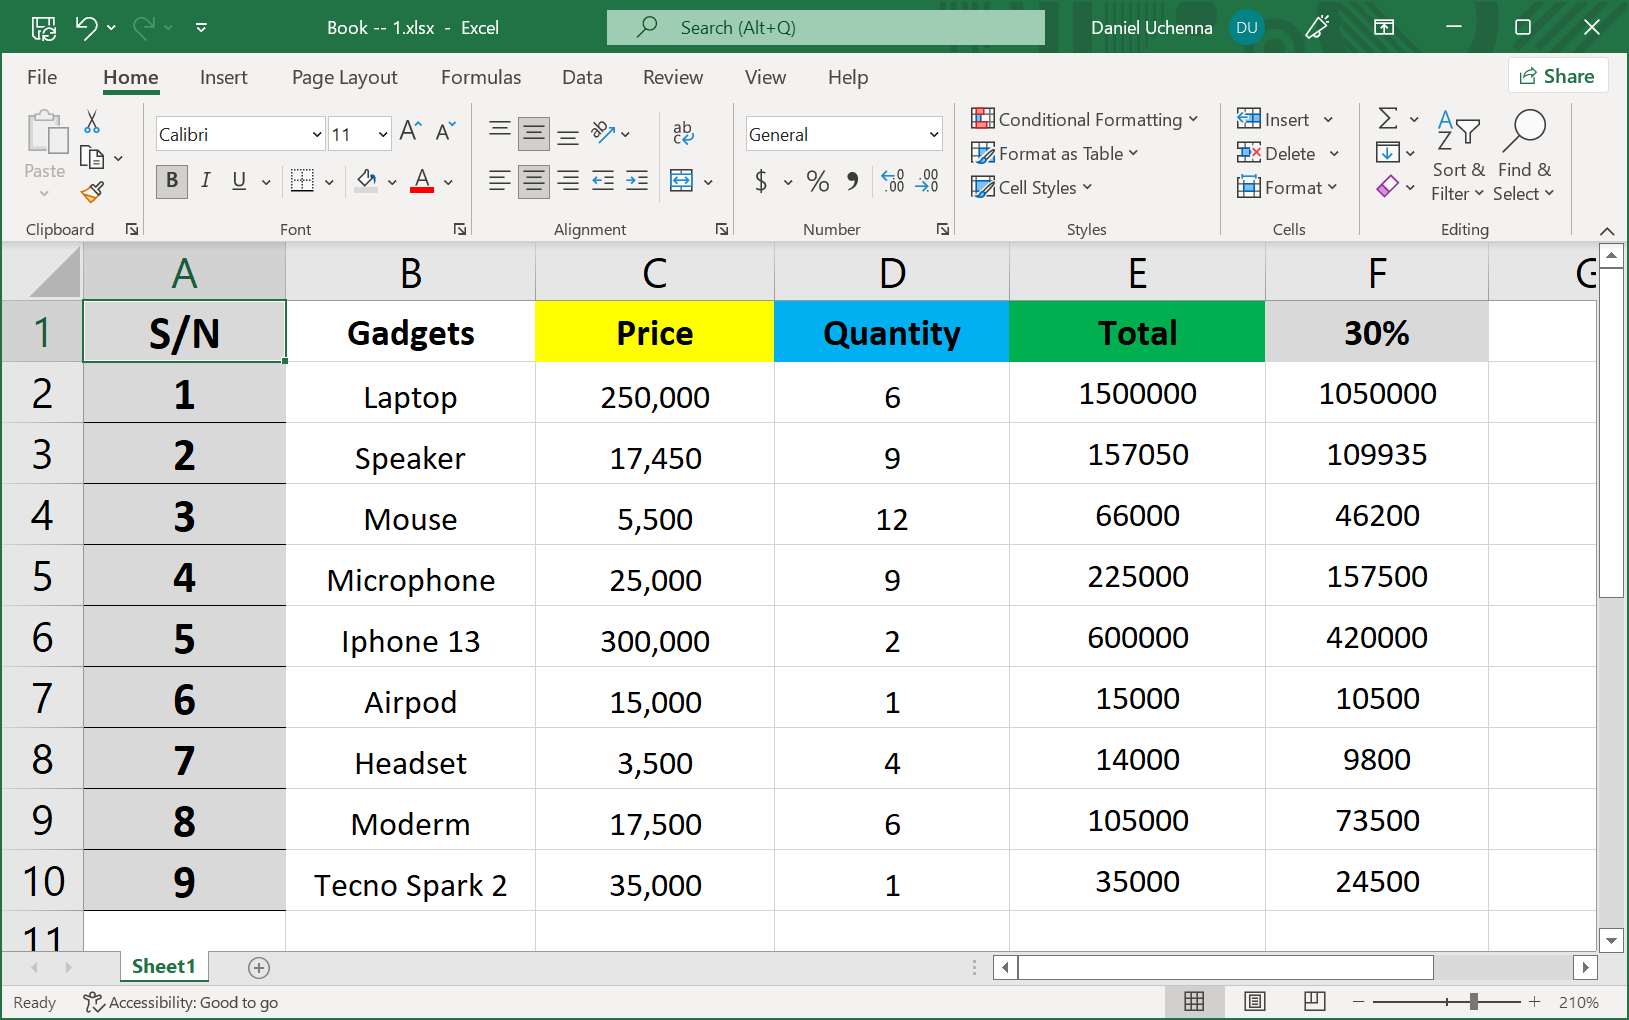Click Increase Font Size icon
1629x1020 pixels.
pyautogui.click(x=410, y=132)
